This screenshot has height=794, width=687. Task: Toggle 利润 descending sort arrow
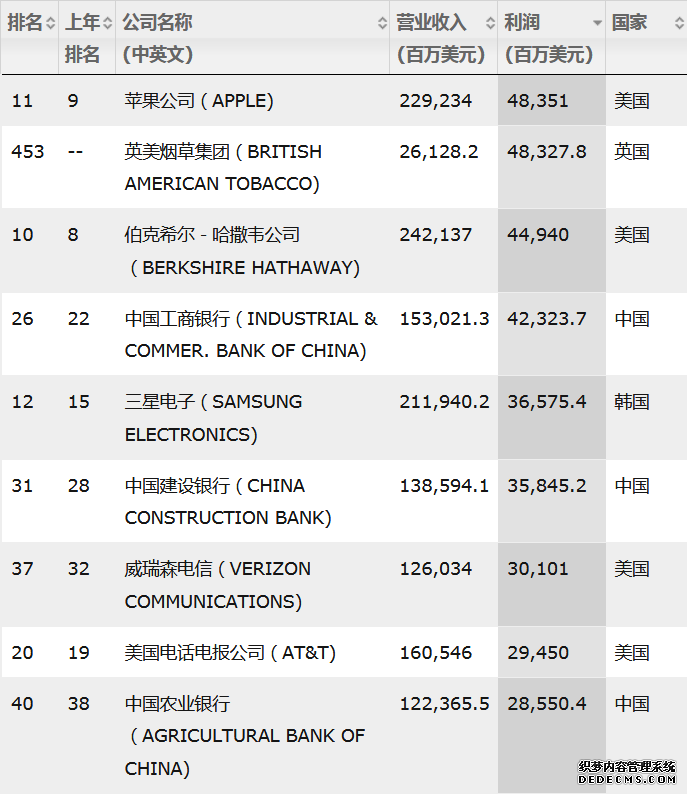(x=597, y=23)
